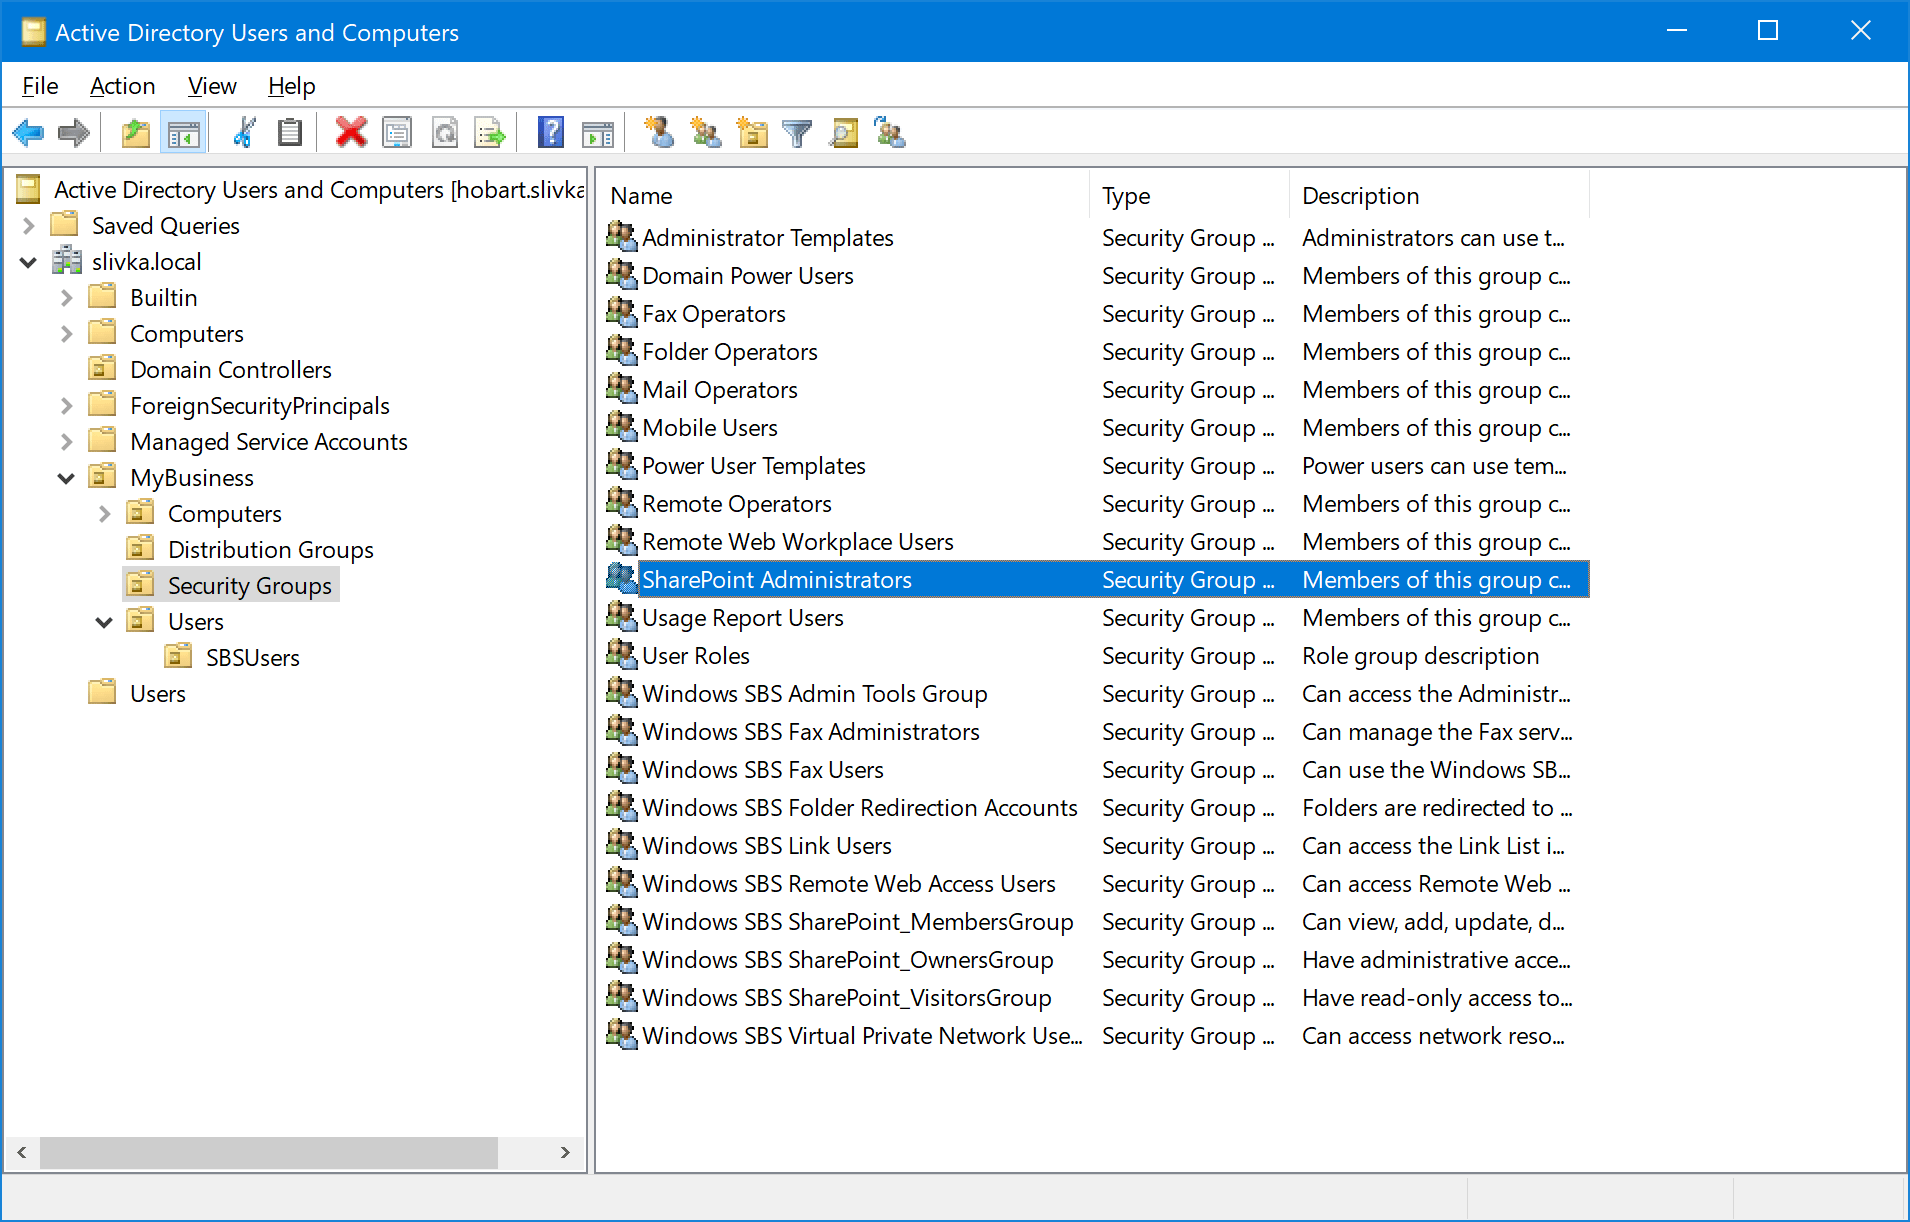
Task: Select the Mail Operators group
Action: pos(719,390)
